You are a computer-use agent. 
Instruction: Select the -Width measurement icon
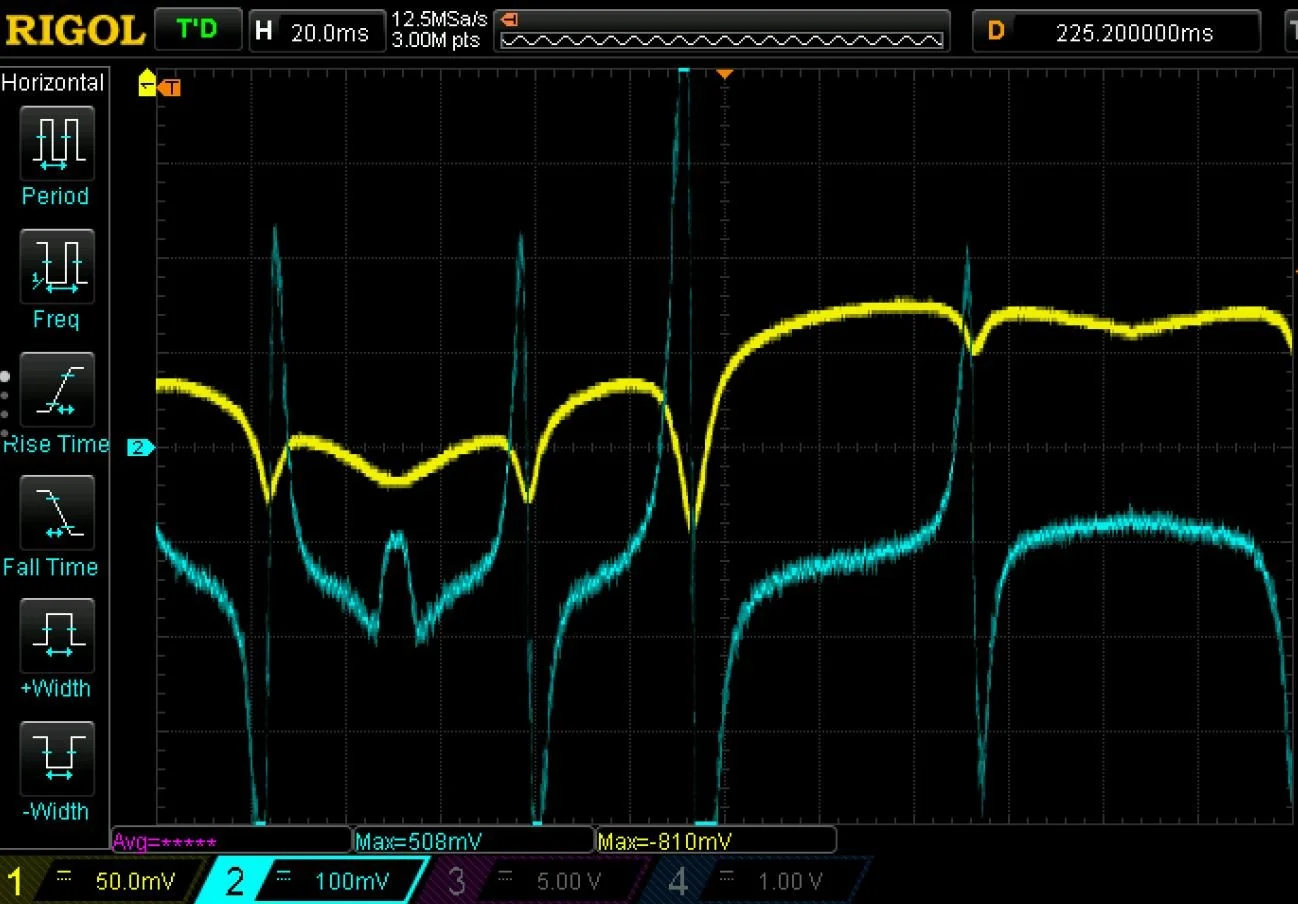pyautogui.click(x=57, y=759)
